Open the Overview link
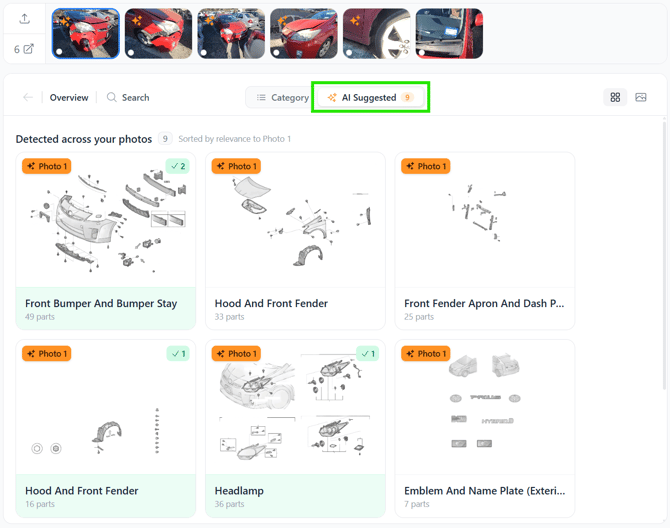This screenshot has width=670, height=528. tap(69, 97)
